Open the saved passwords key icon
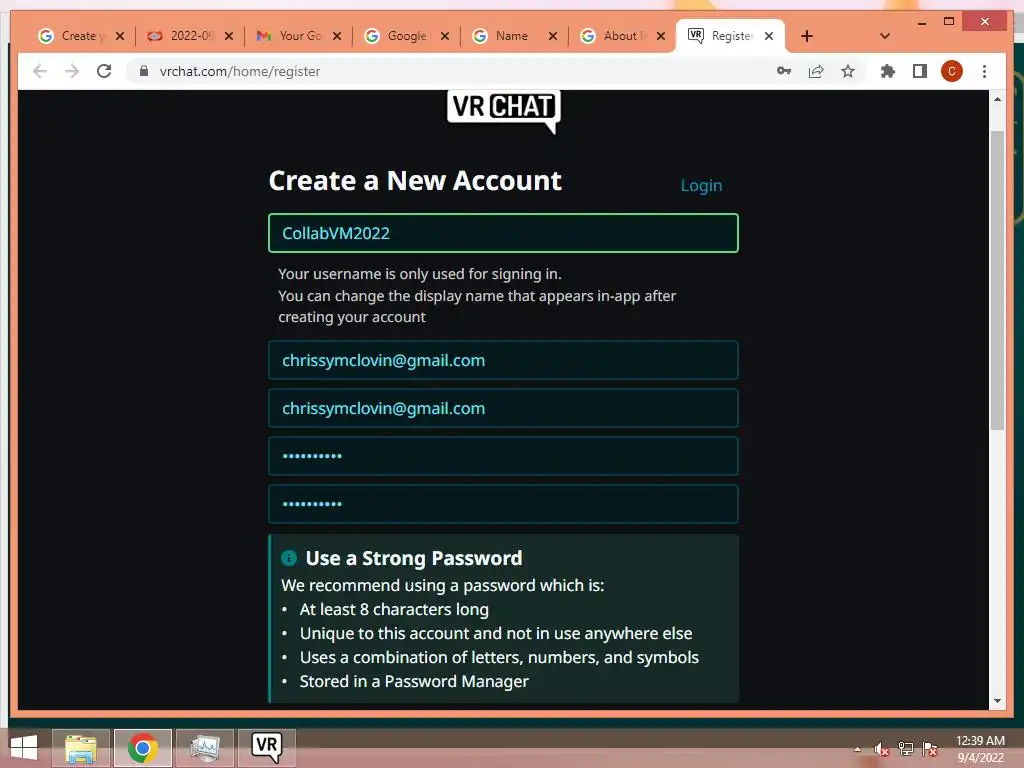 point(784,71)
